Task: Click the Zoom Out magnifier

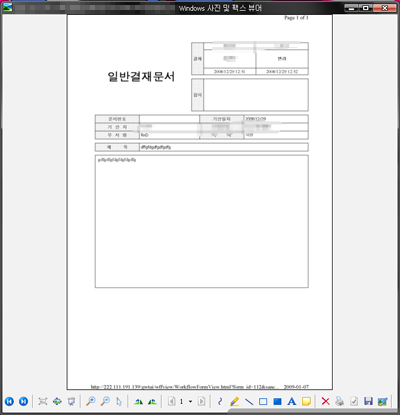Action: [105, 401]
